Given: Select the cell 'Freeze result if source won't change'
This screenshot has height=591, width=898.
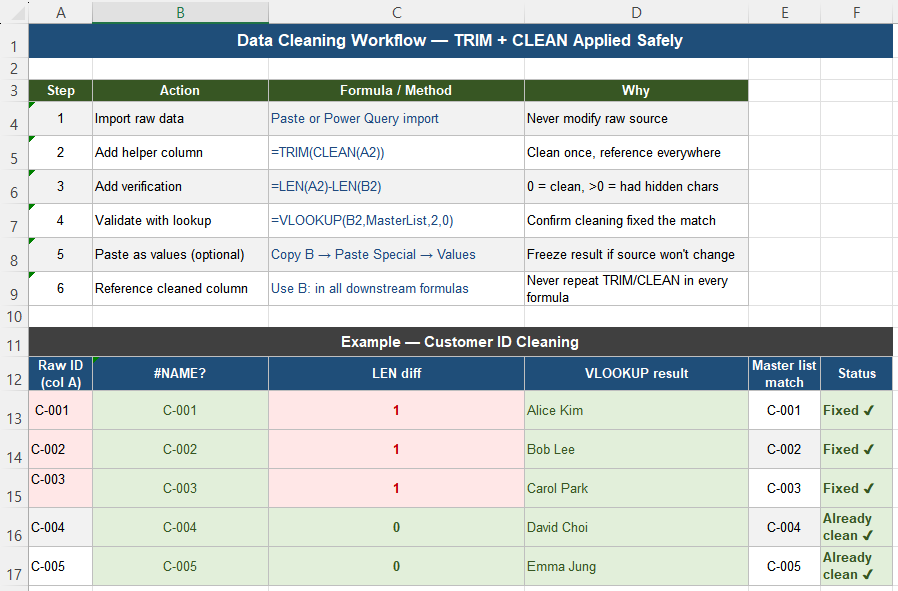Looking at the screenshot, I should pyautogui.click(x=636, y=255).
